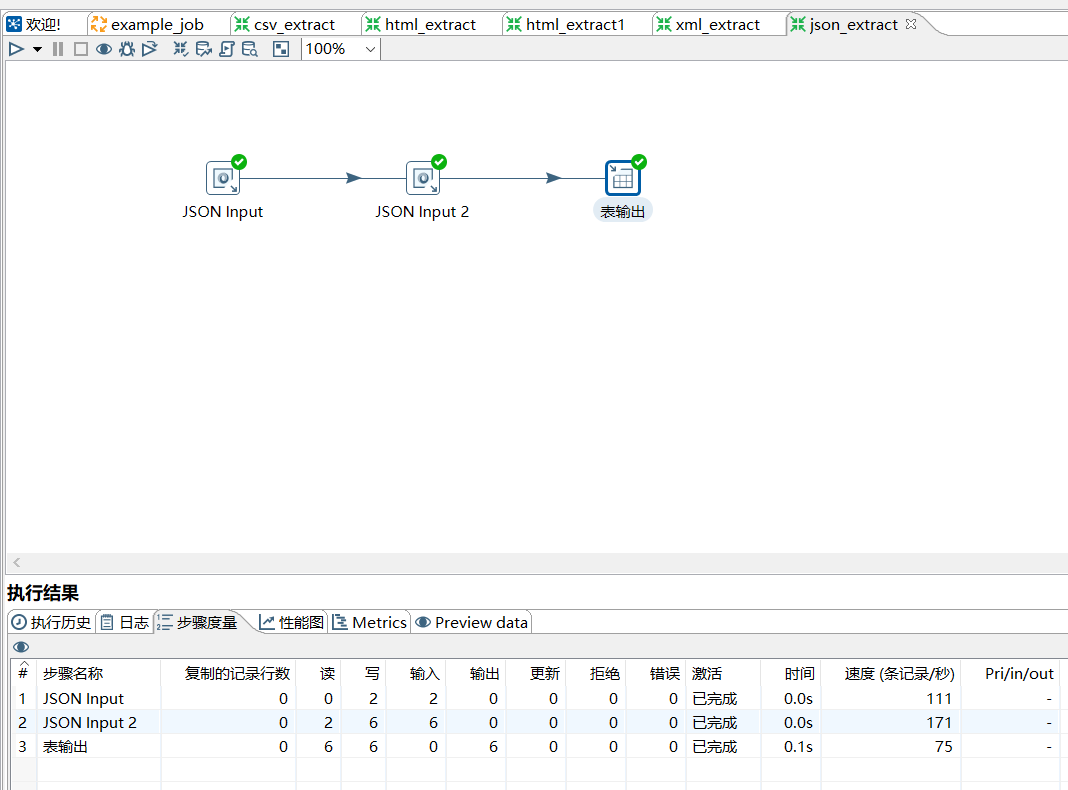Run database impact analysis
Viewport: 1068px width, 790px height.
[x=203, y=49]
